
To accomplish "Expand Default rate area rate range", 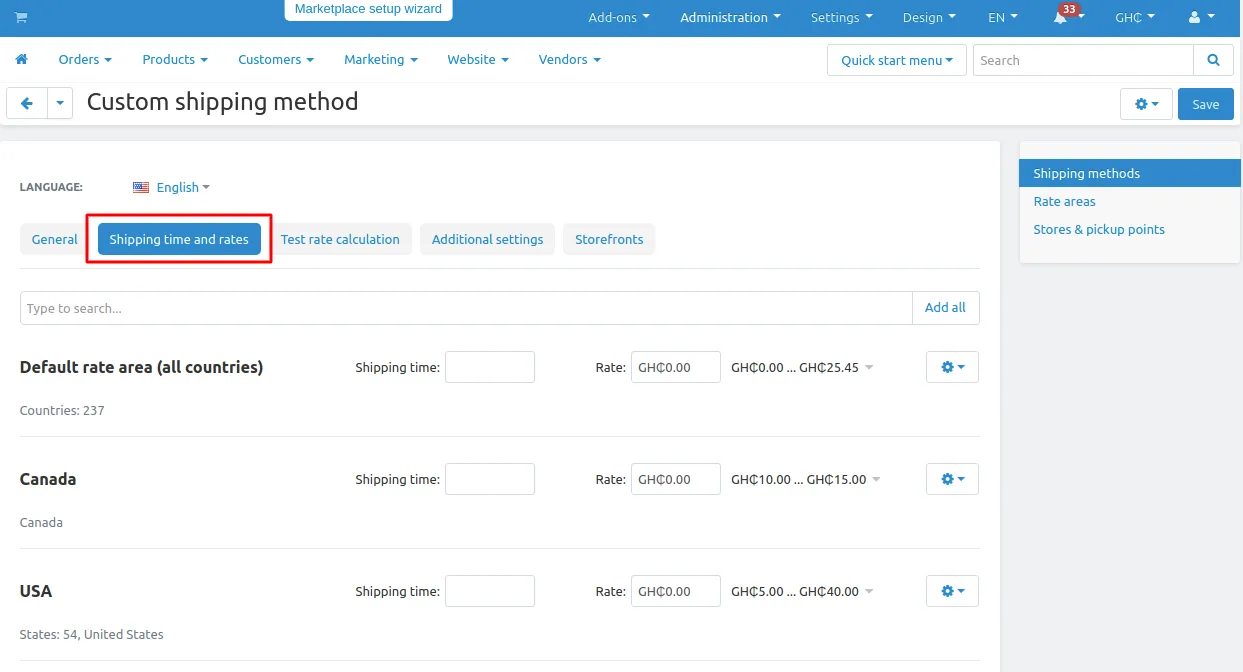I will click(802, 367).
